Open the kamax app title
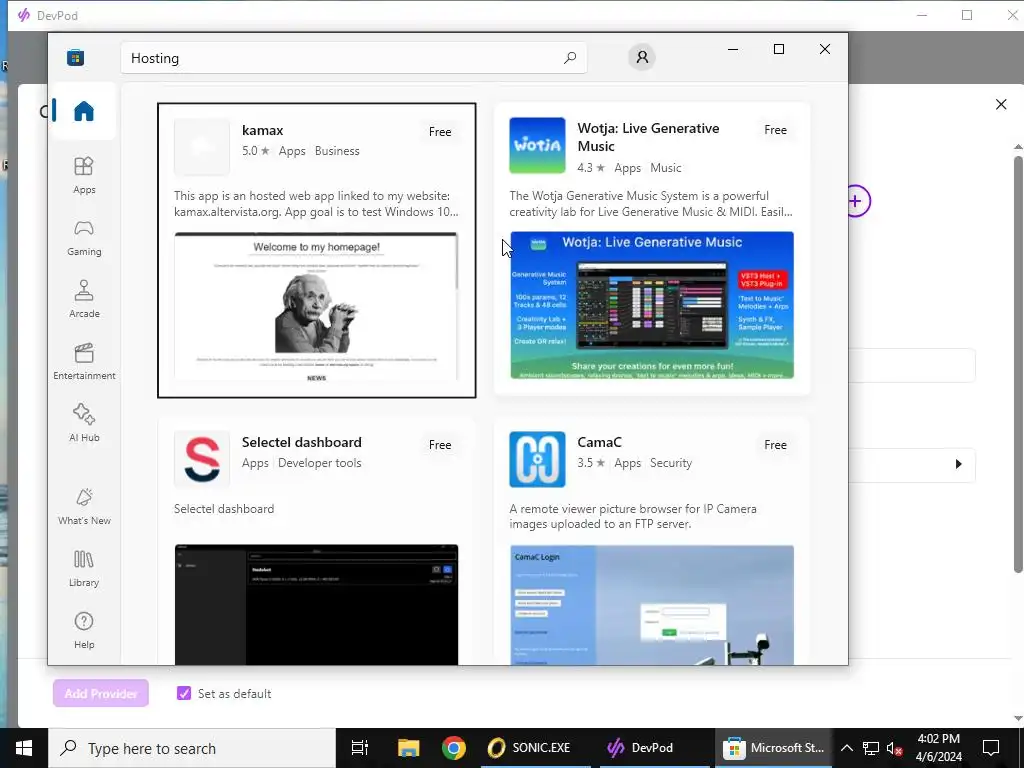Viewport: 1024px width, 768px height. coord(263,131)
